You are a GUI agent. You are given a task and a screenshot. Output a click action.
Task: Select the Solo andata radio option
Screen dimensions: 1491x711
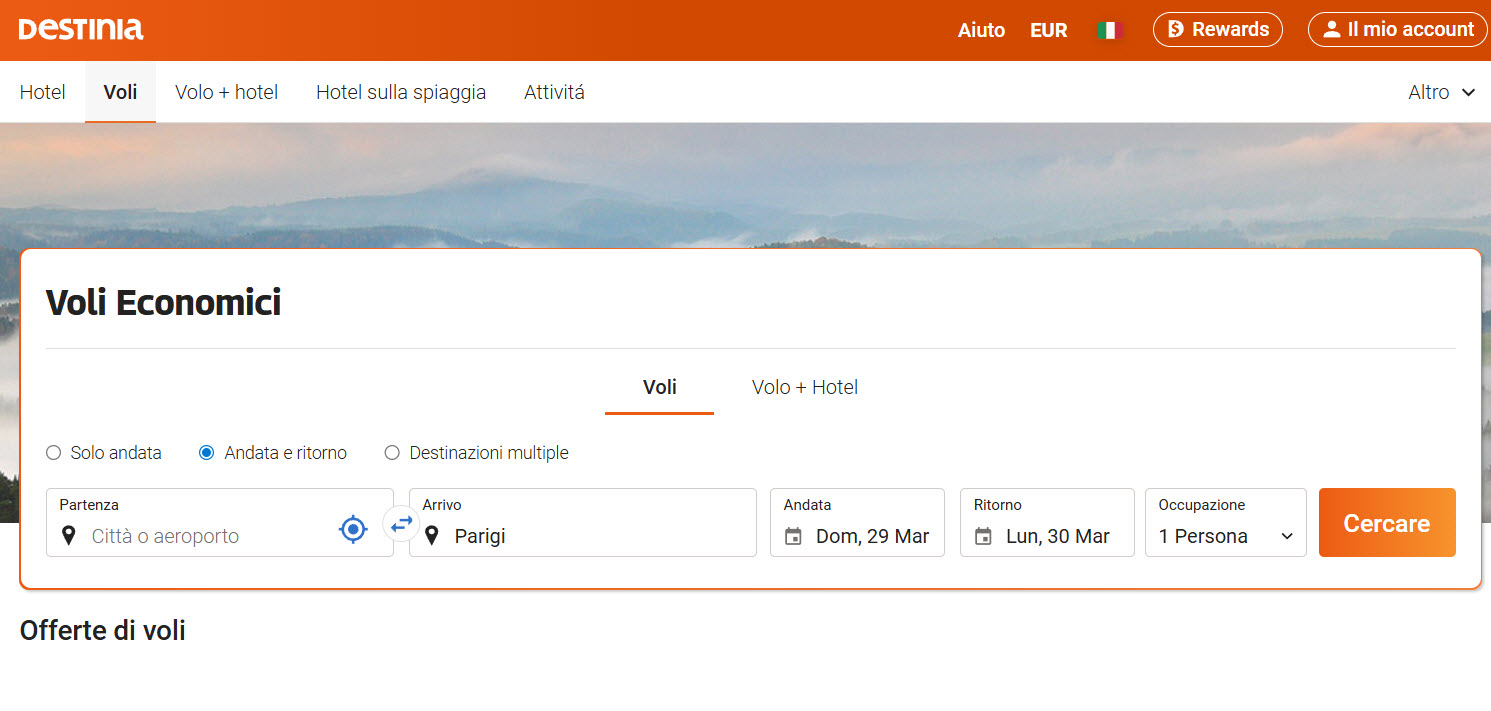coord(54,453)
